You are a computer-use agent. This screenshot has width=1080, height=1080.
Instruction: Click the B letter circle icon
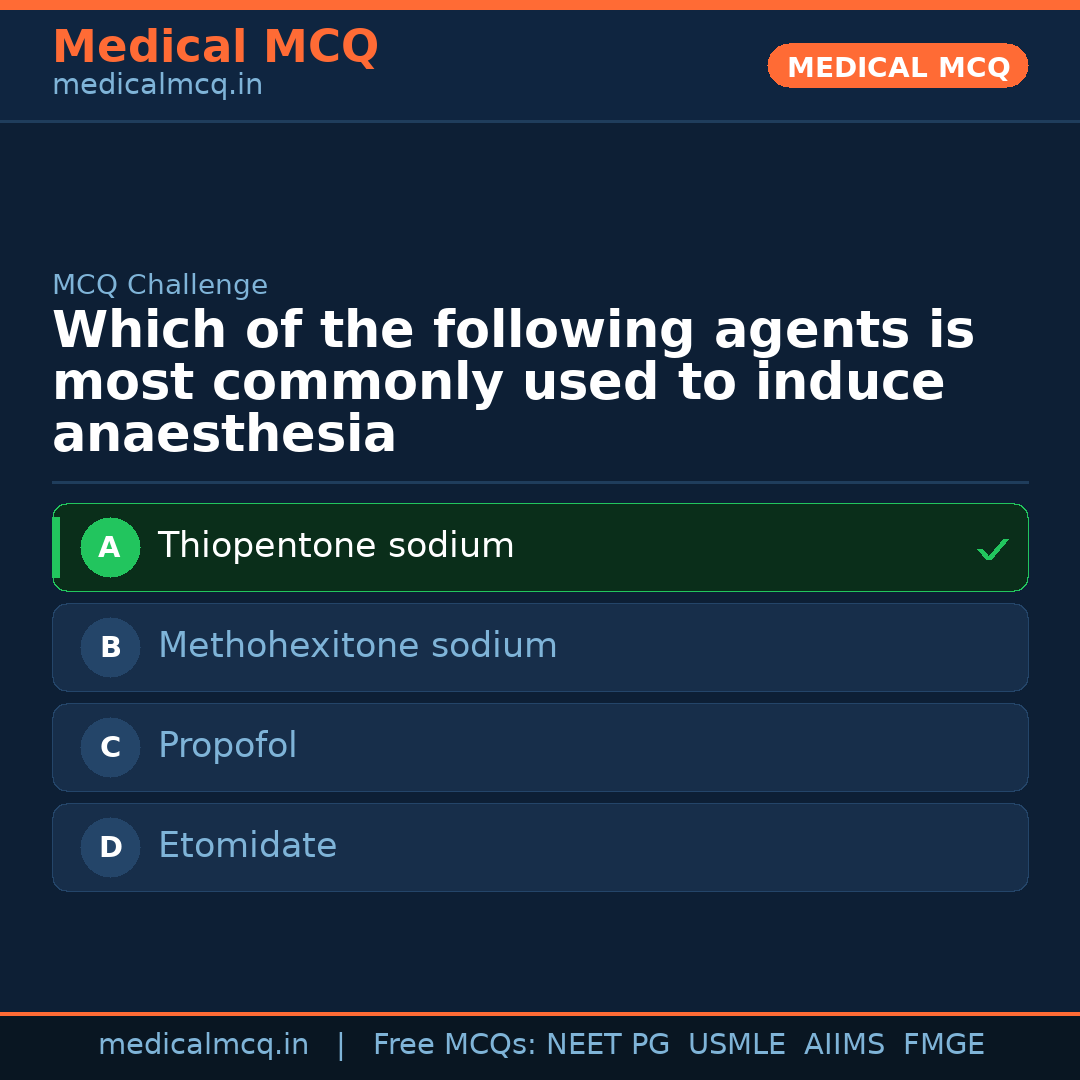pos(110,647)
